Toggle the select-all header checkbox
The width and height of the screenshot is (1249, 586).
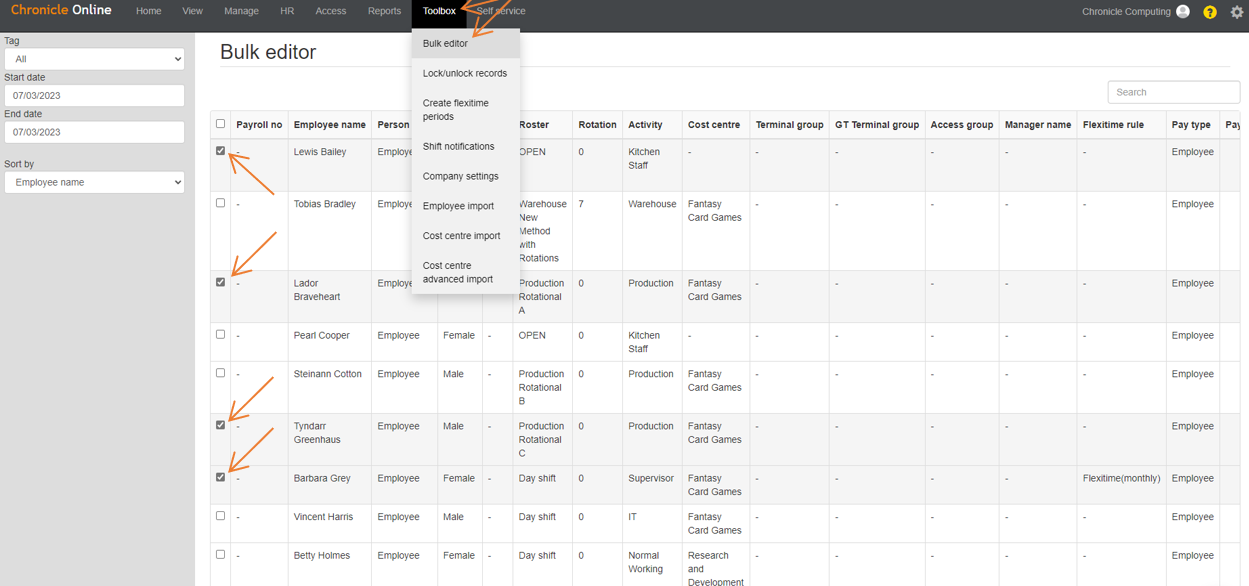click(x=221, y=124)
